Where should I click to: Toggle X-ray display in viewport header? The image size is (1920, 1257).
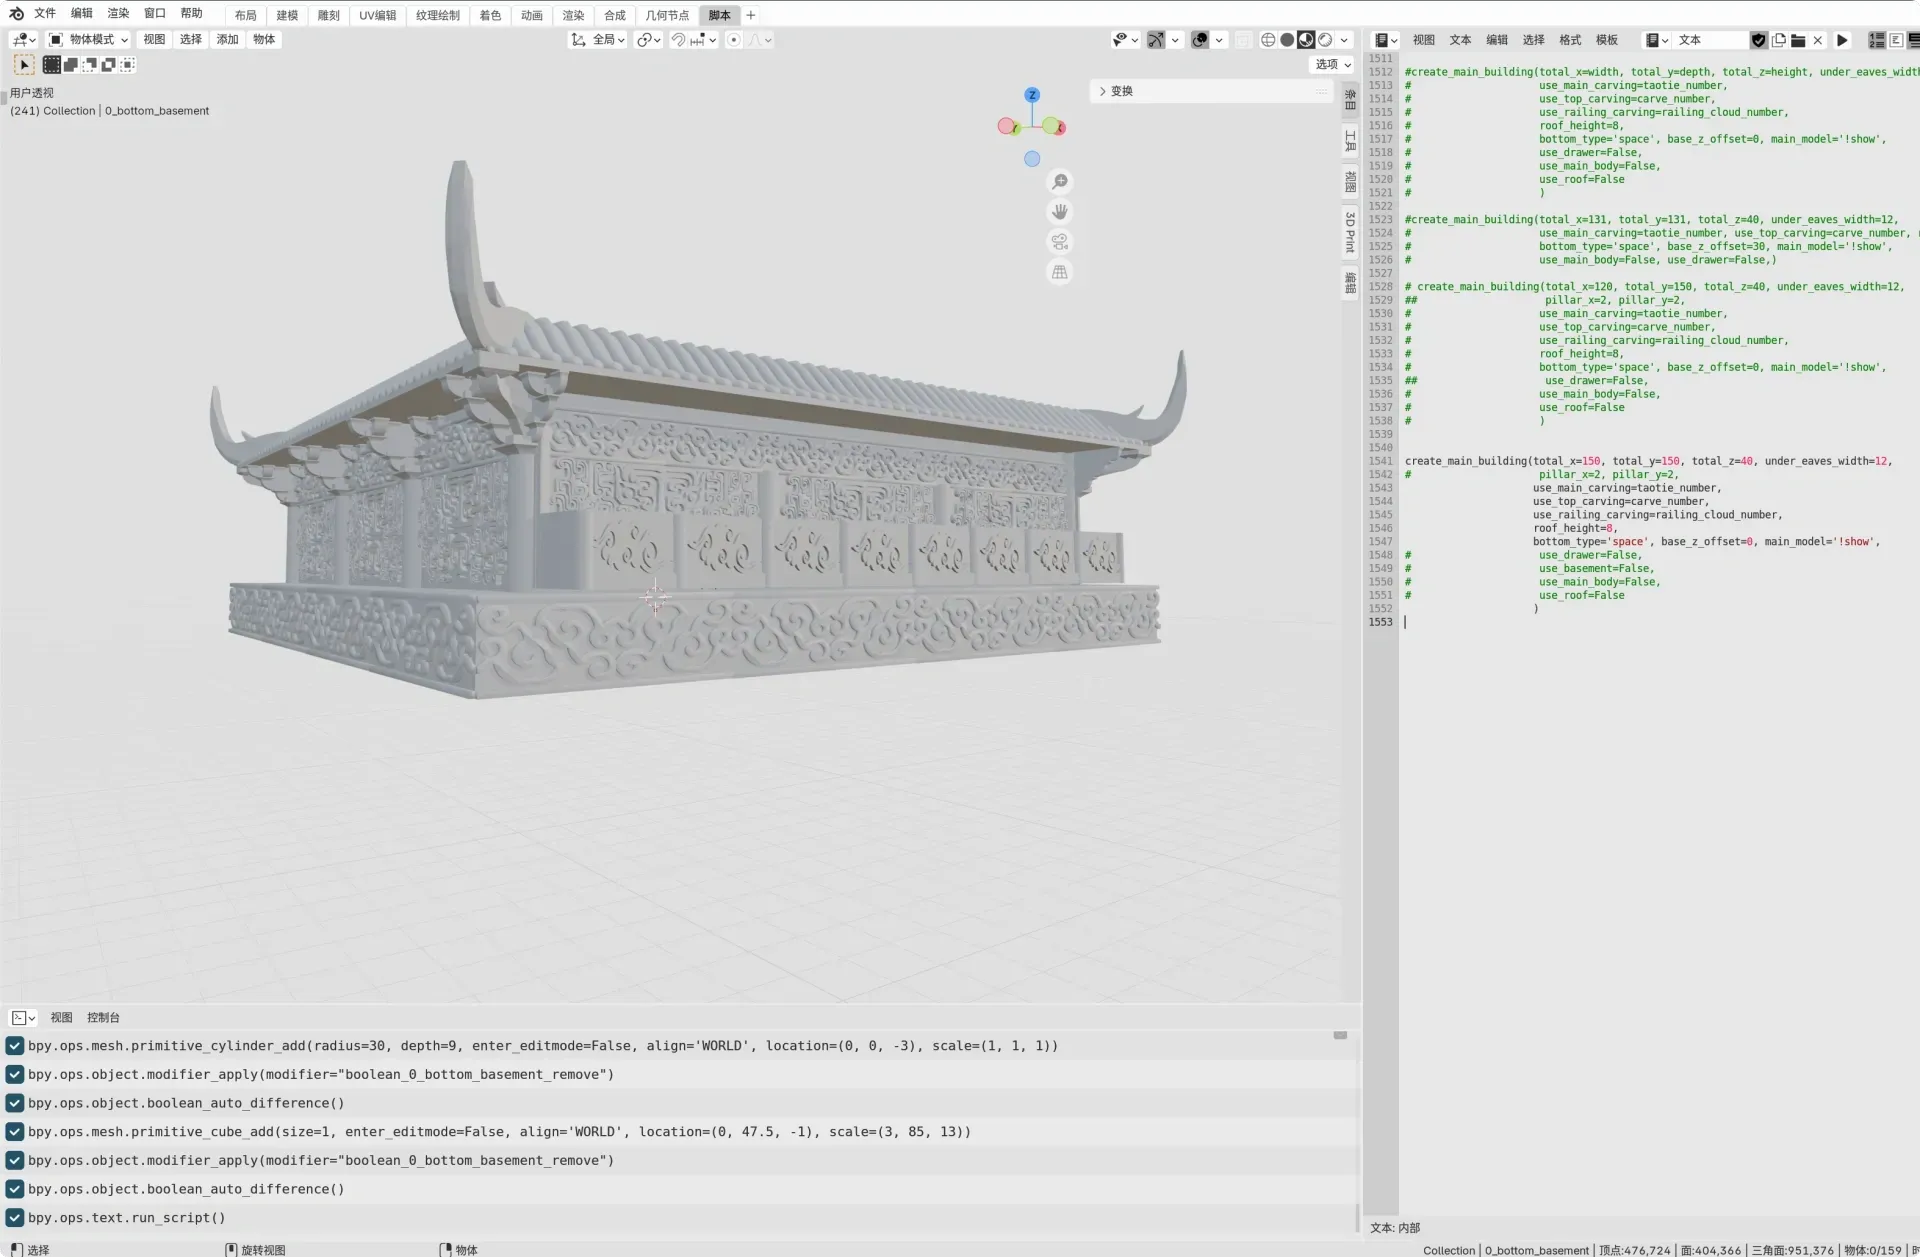1242,40
